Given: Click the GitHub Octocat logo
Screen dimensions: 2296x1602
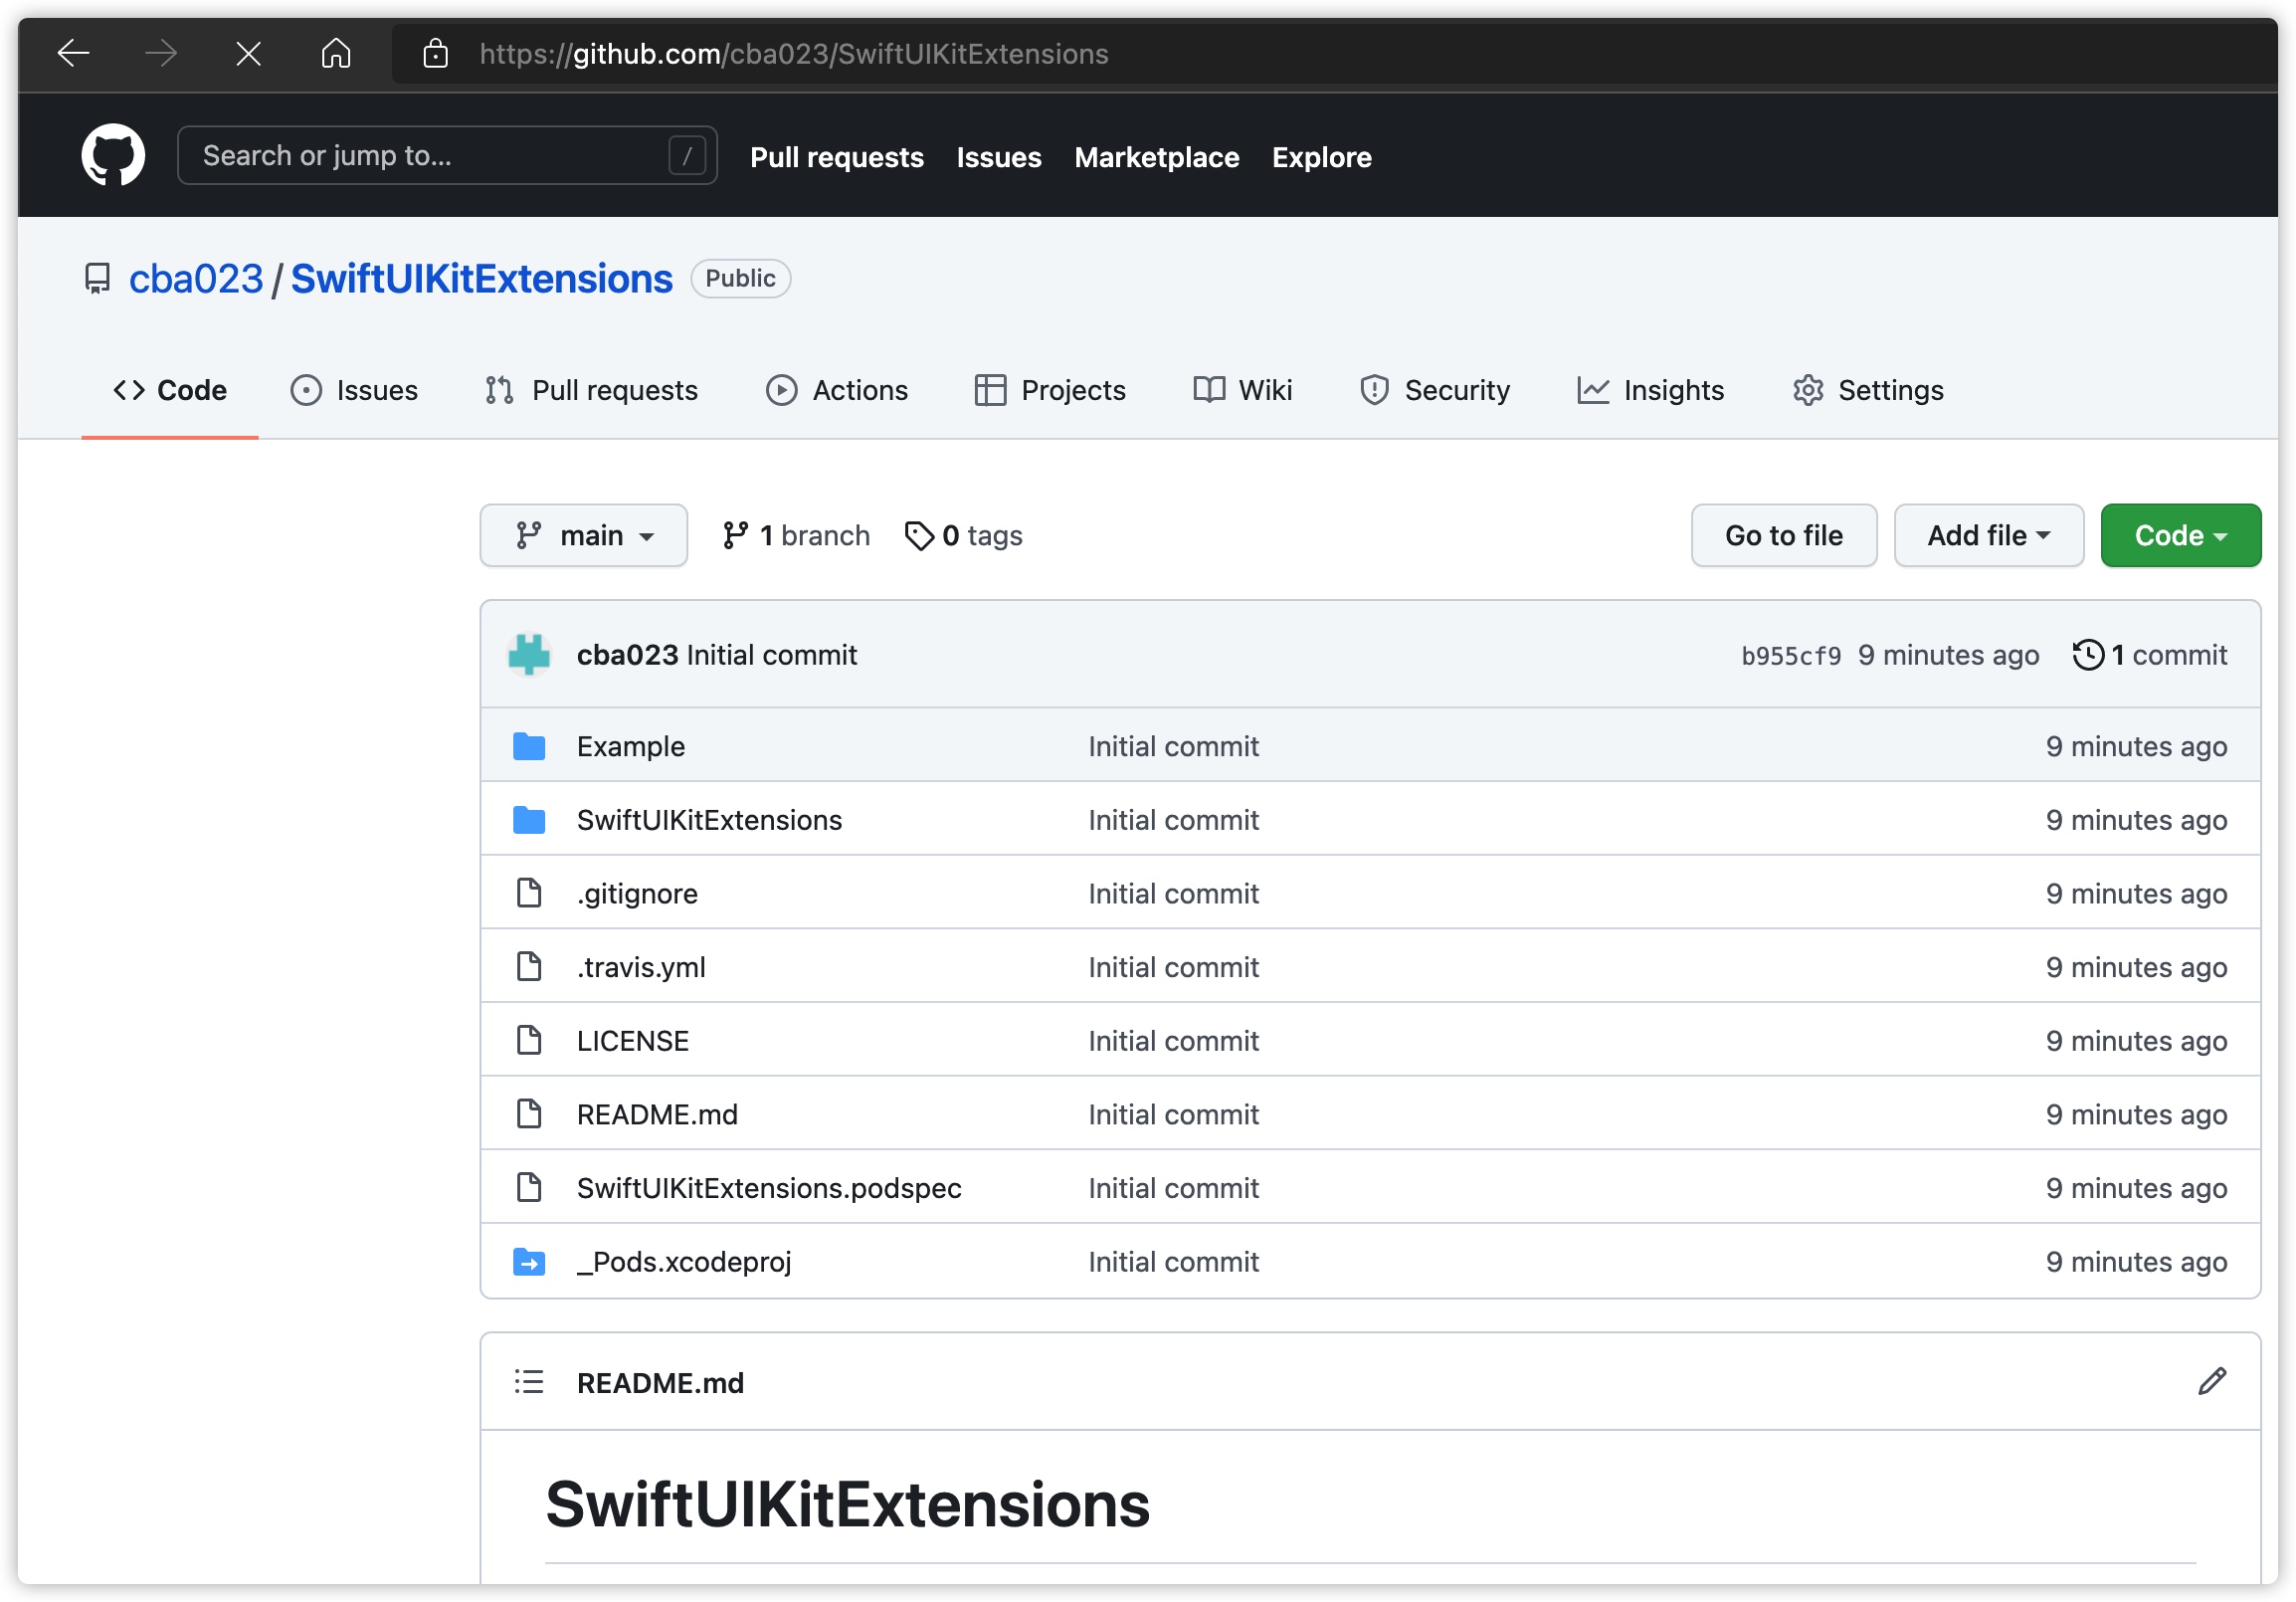Looking at the screenshot, I should click(x=113, y=156).
